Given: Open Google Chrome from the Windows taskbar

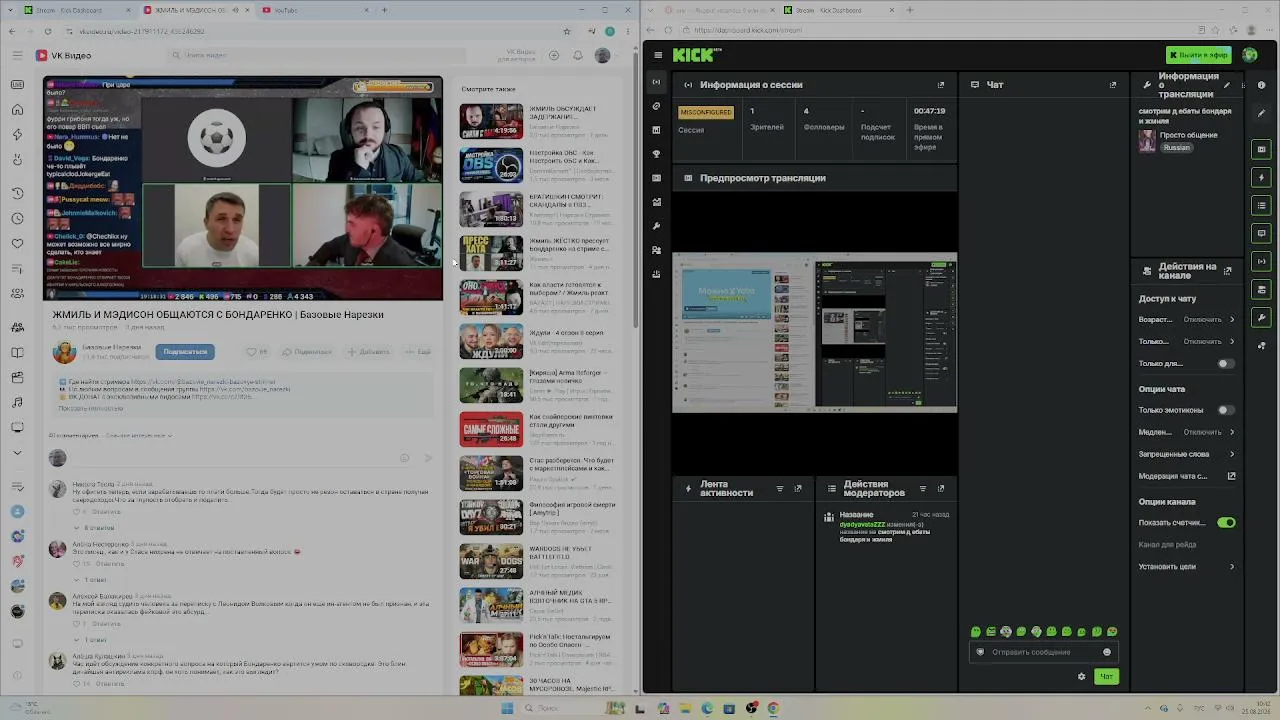Looking at the screenshot, I should click(773, 709).
